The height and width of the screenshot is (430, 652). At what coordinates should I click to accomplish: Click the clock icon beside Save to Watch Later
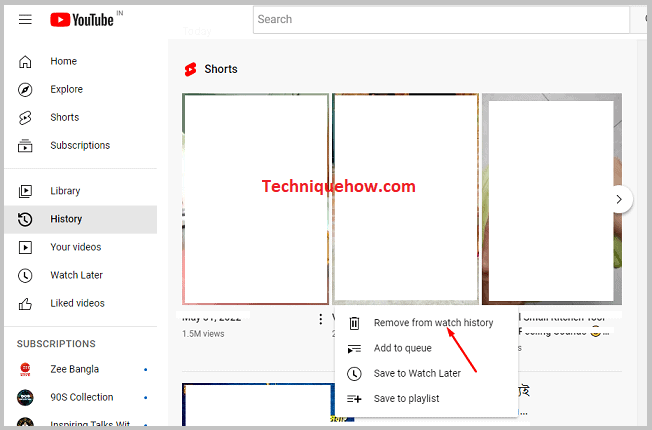354,374
